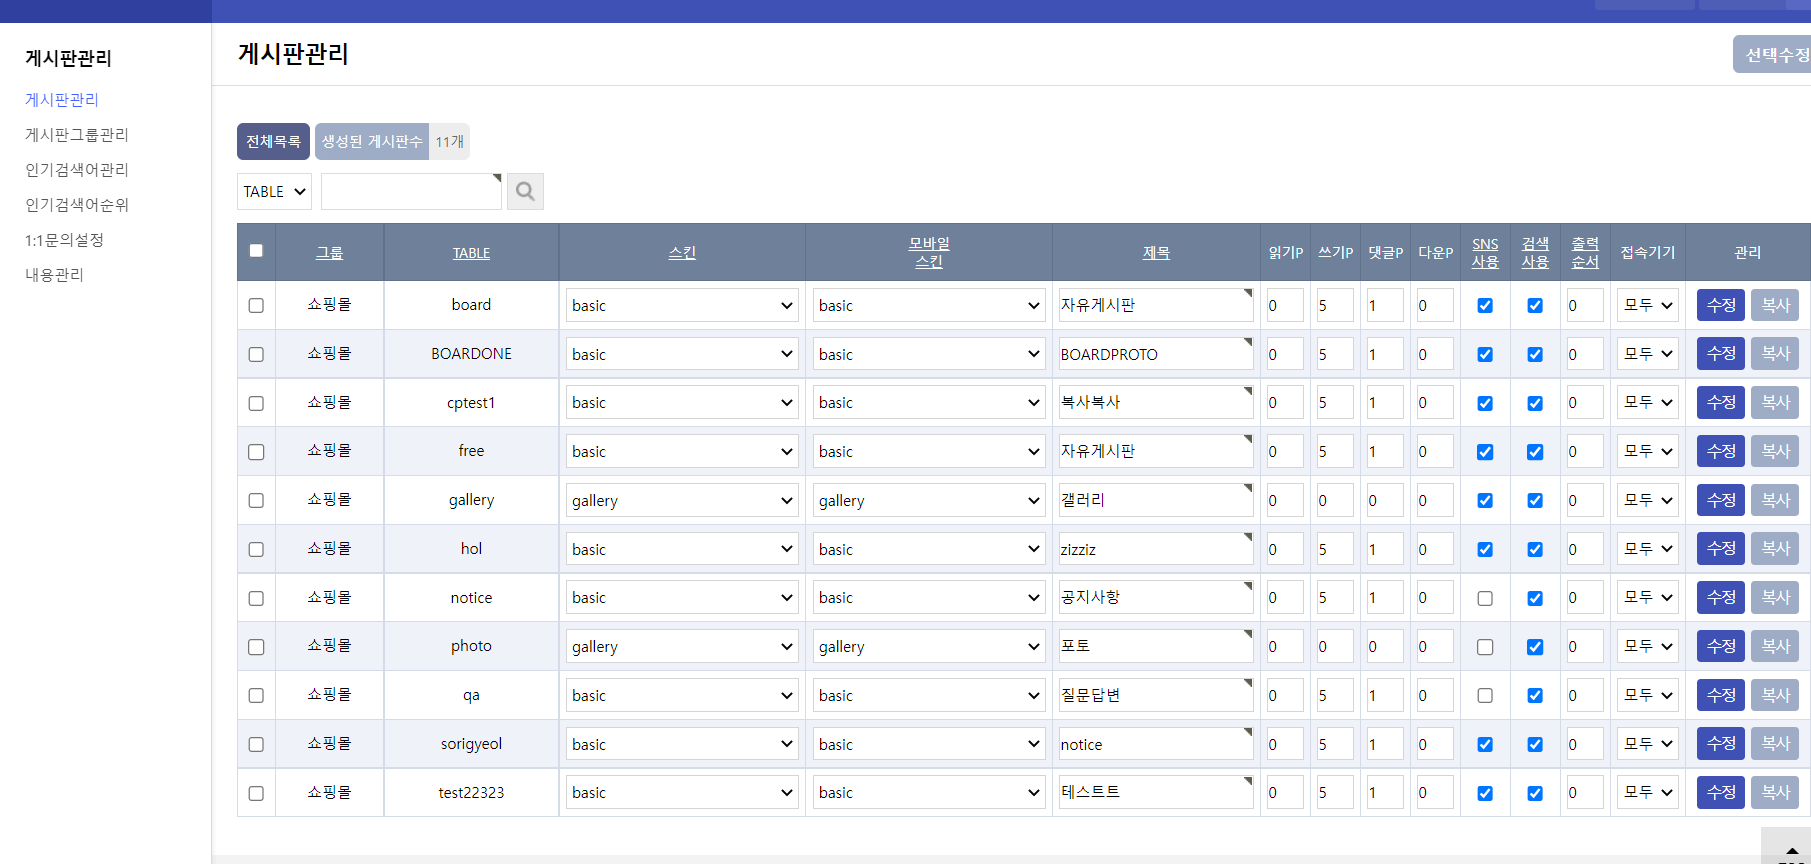Sort by 스킨 column header

(682, 253)
